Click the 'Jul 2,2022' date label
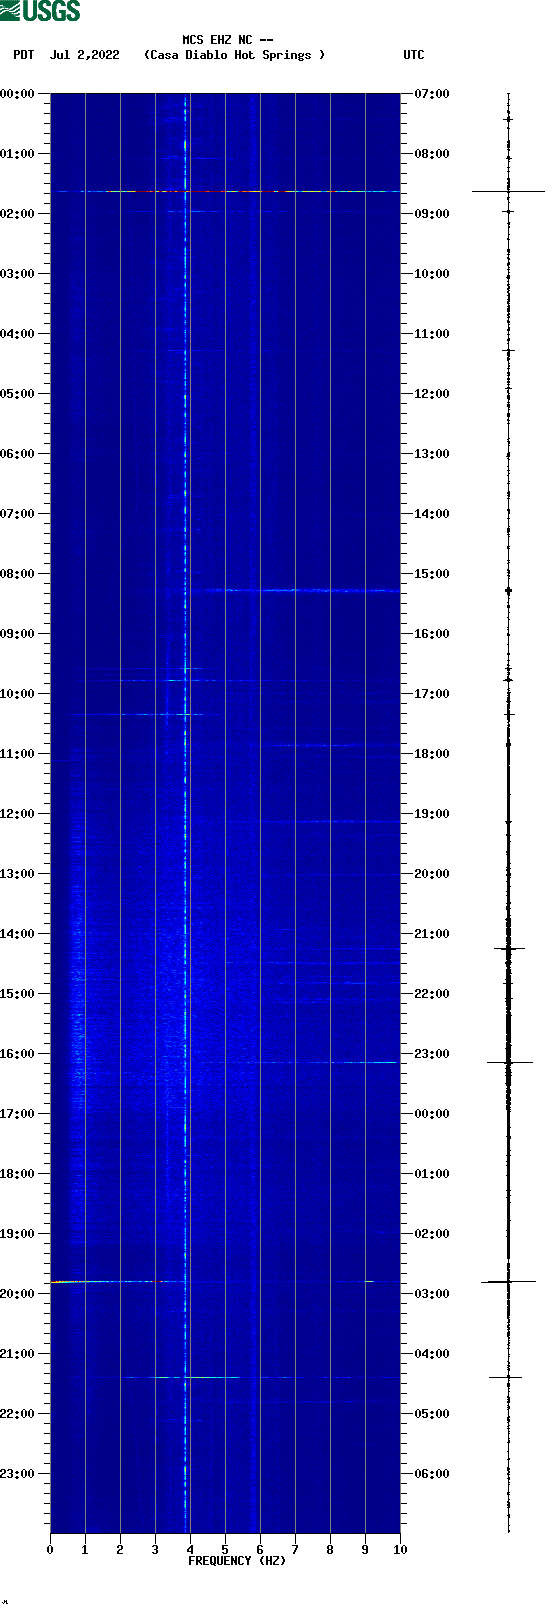 (x=84, y=55)
